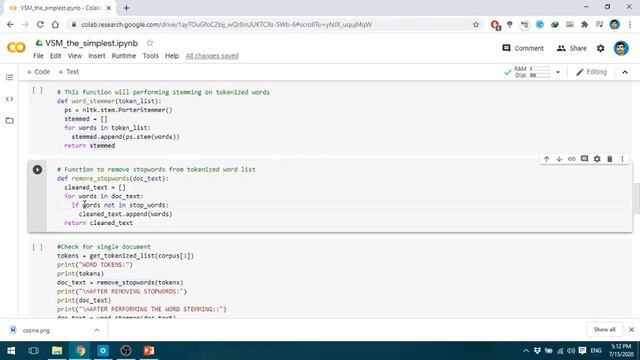Viewport: 640px width, 360px height.
Task: Open Colab settings gear in header
Action: 600,48
